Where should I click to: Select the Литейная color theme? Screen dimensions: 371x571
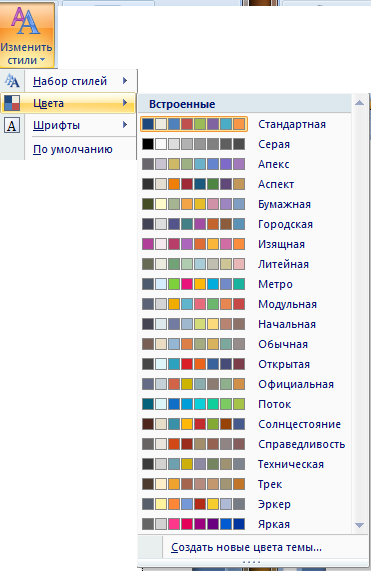point(245,264)
